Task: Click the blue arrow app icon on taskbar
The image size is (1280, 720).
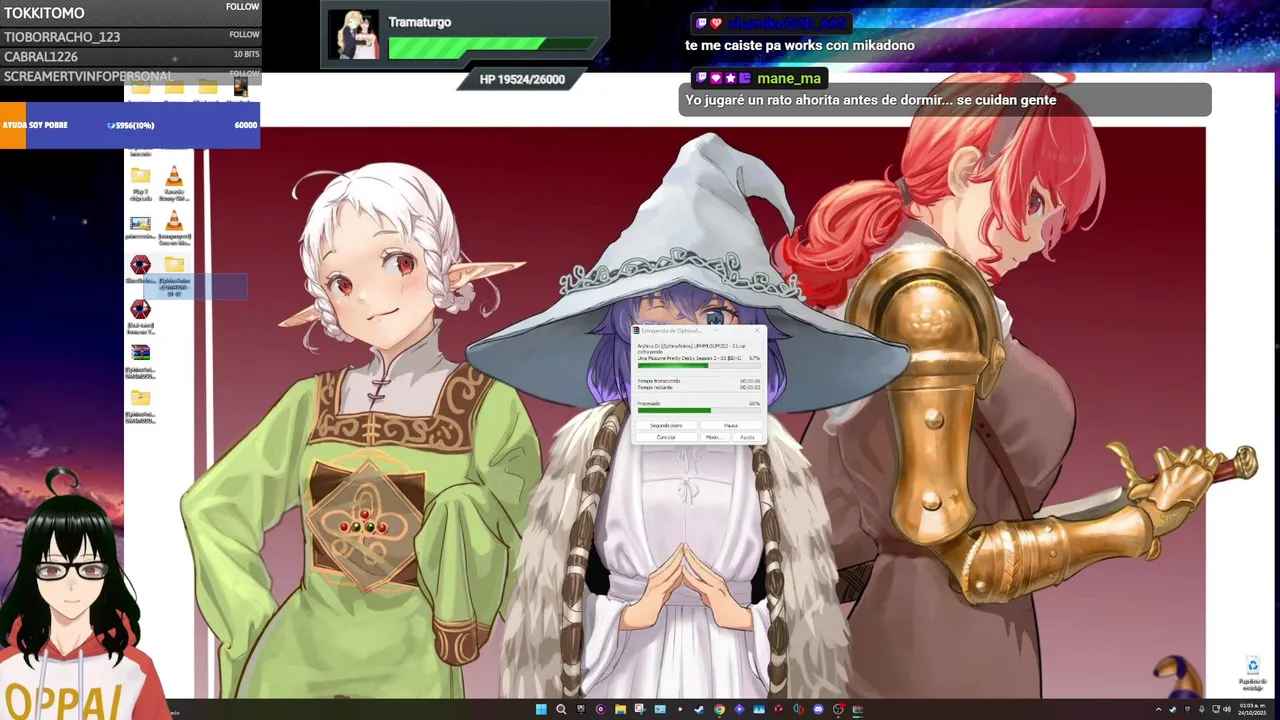Action: click(739, 709)
